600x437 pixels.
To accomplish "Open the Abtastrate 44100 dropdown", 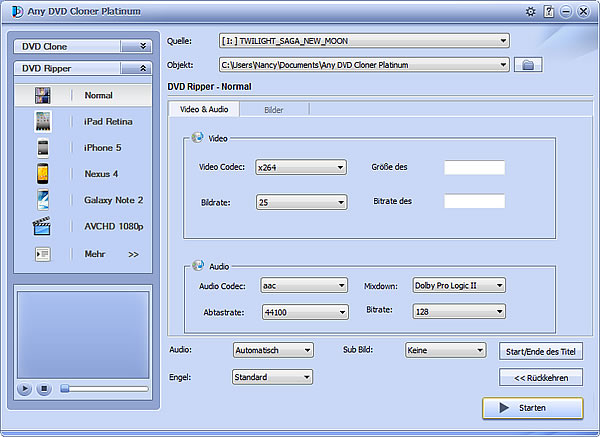I will [305, 312].
